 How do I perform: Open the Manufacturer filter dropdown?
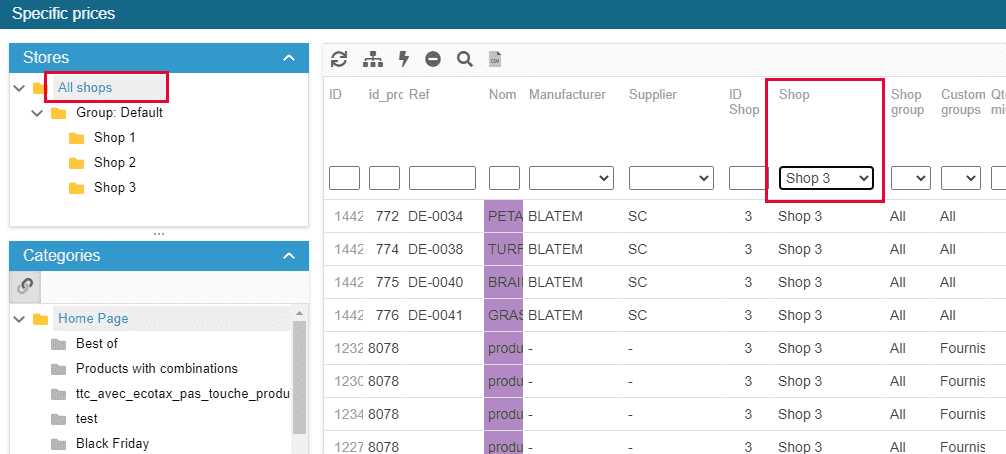point(570,178)
